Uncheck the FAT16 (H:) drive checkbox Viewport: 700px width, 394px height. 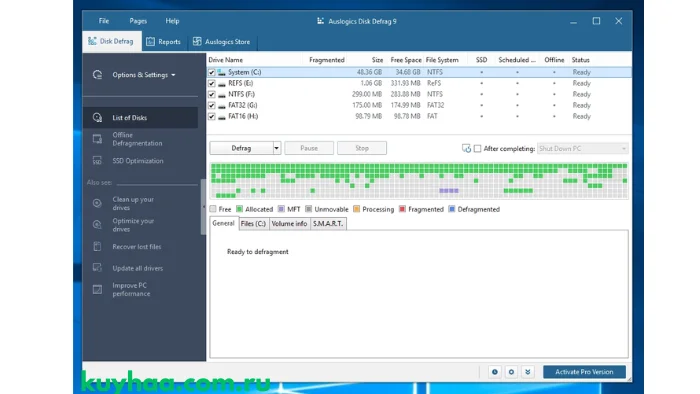click(x=212, y=117)
